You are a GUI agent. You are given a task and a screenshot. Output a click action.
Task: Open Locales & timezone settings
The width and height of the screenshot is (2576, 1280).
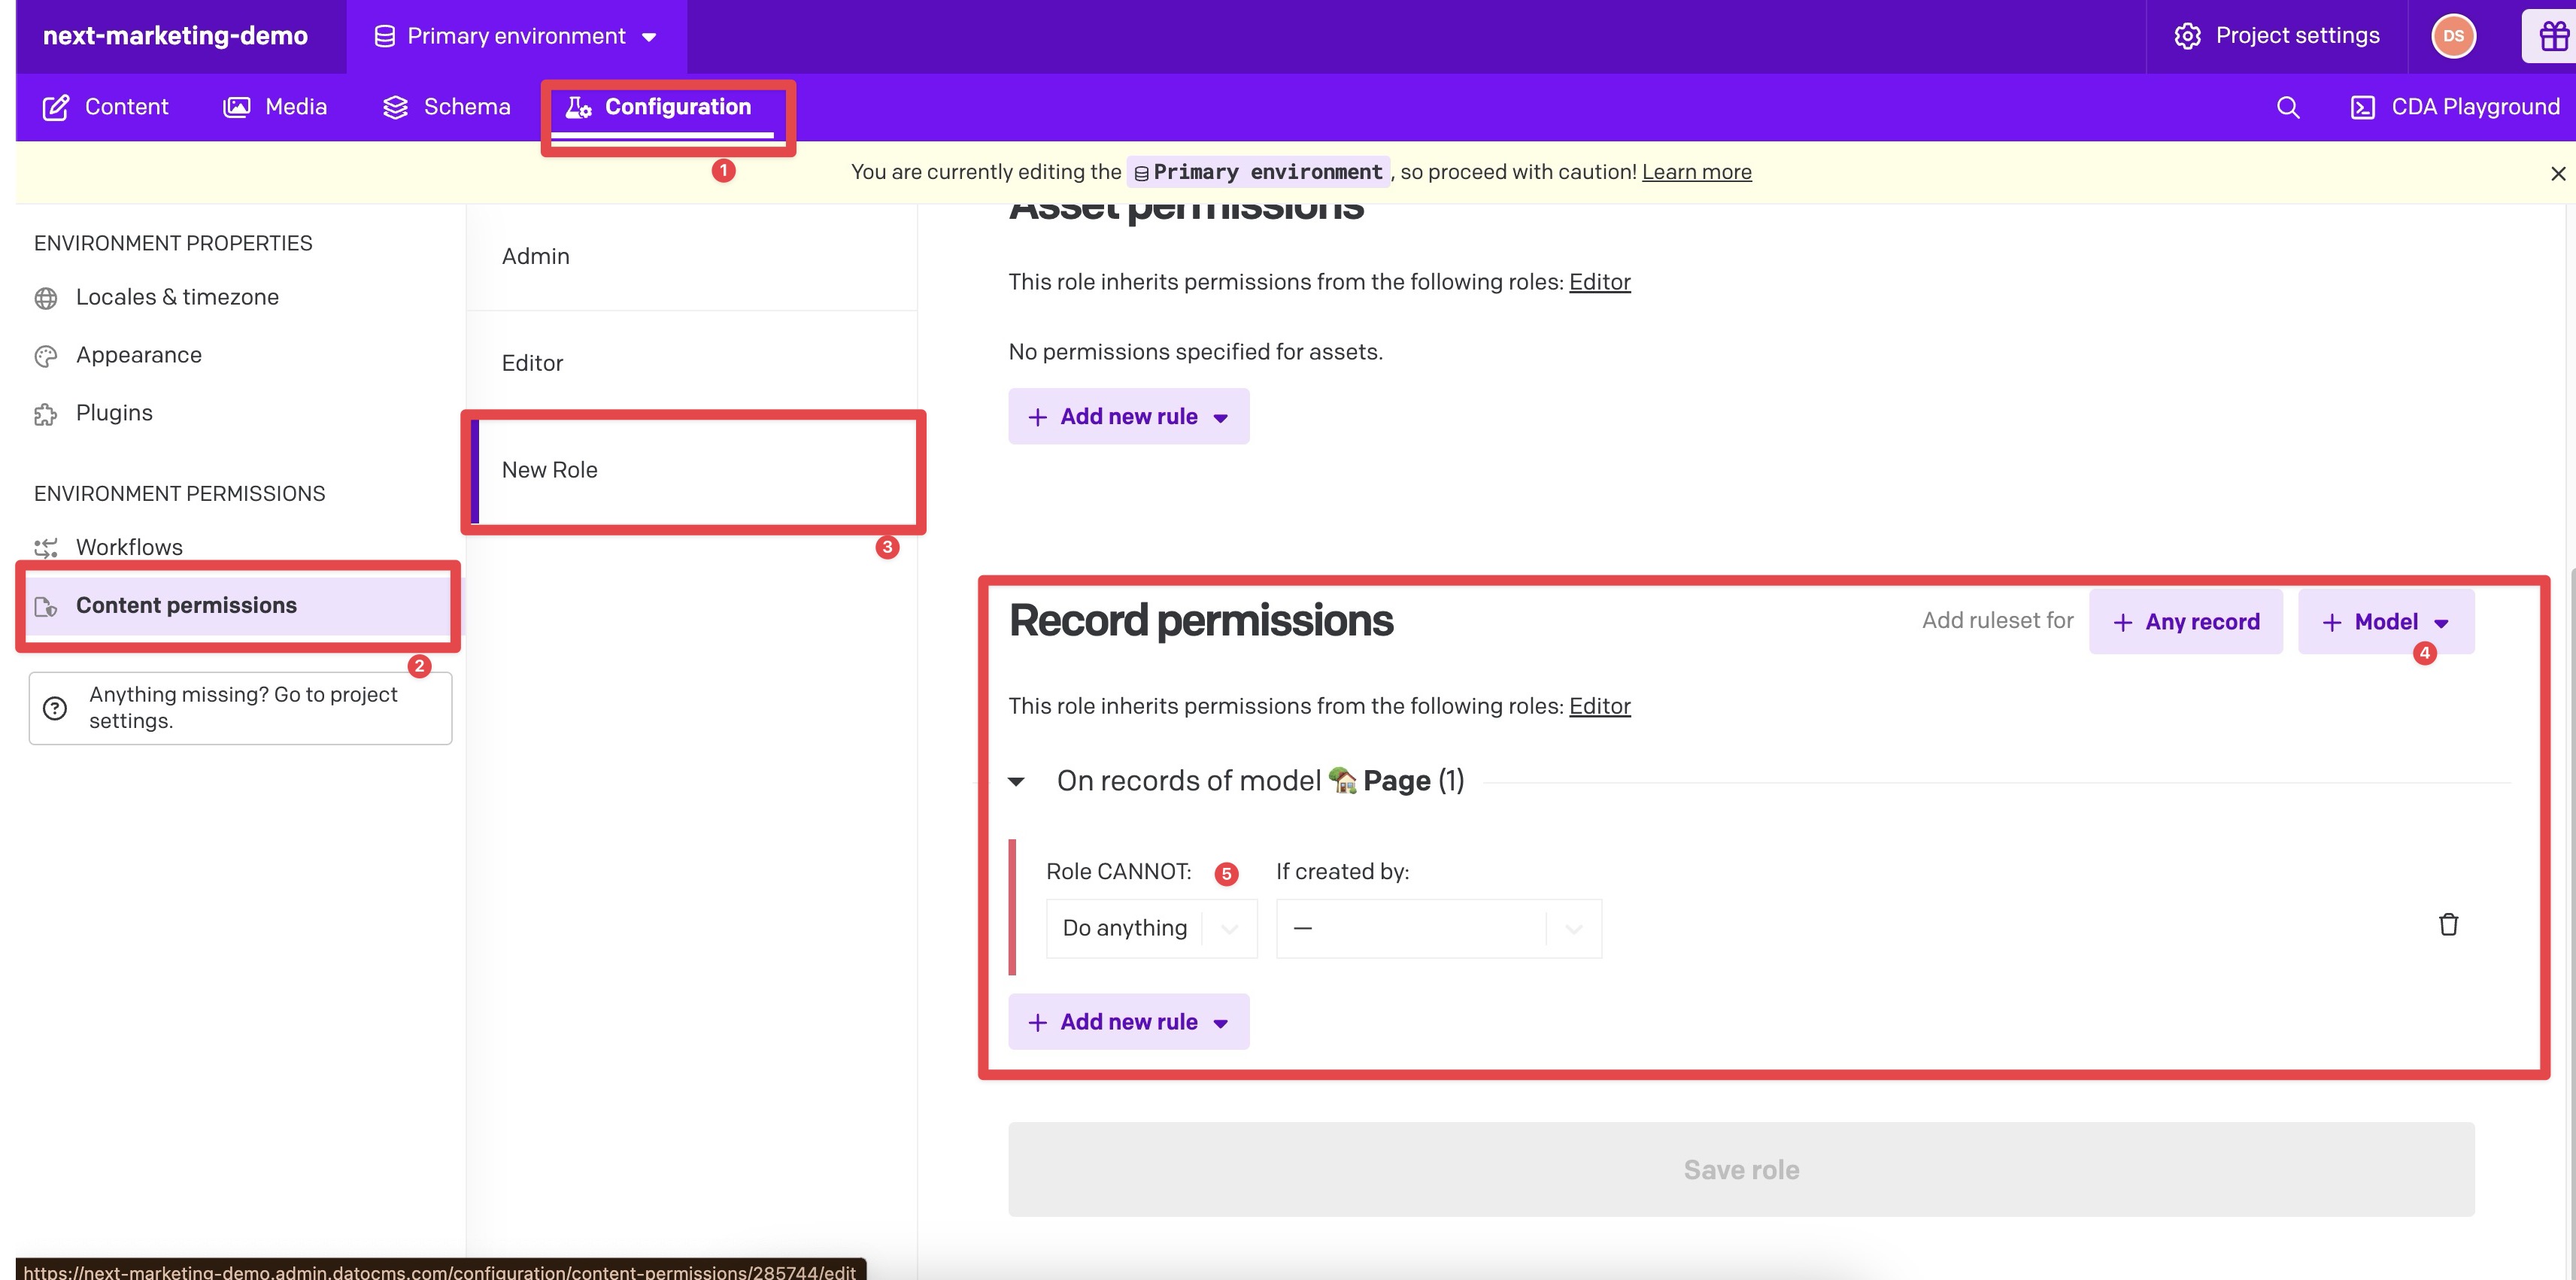click(177, 297)
